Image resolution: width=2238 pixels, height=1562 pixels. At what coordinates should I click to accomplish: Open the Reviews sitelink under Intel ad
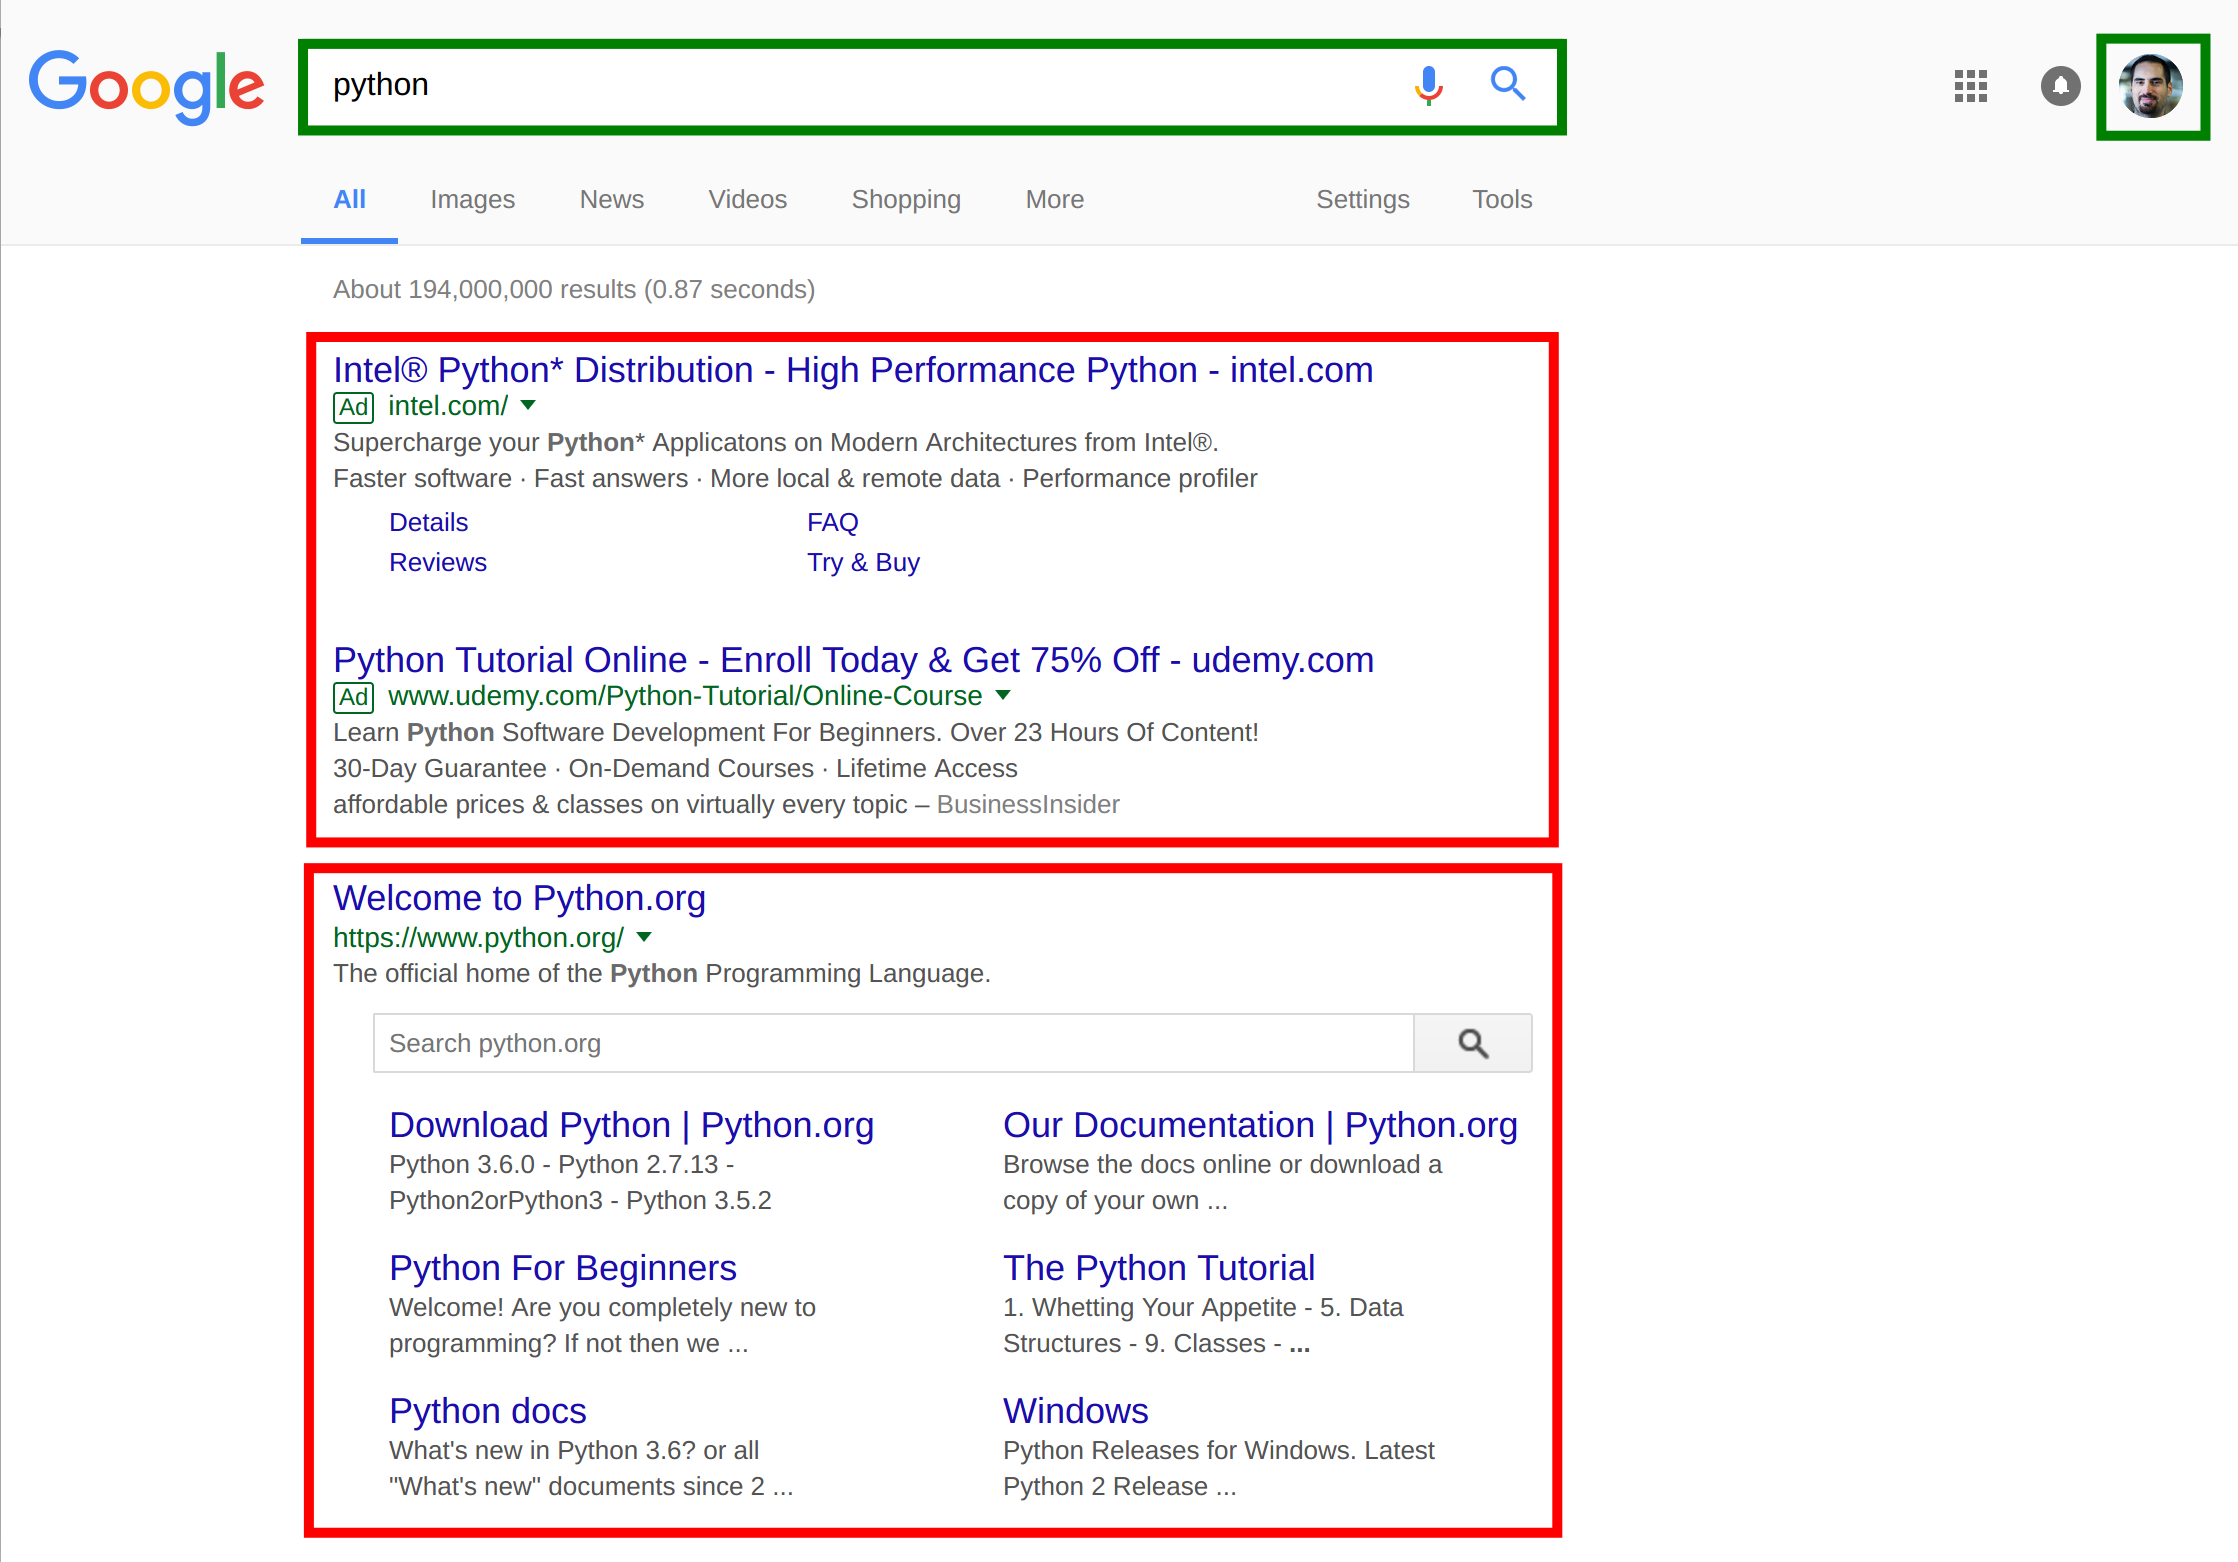point(438,562)
